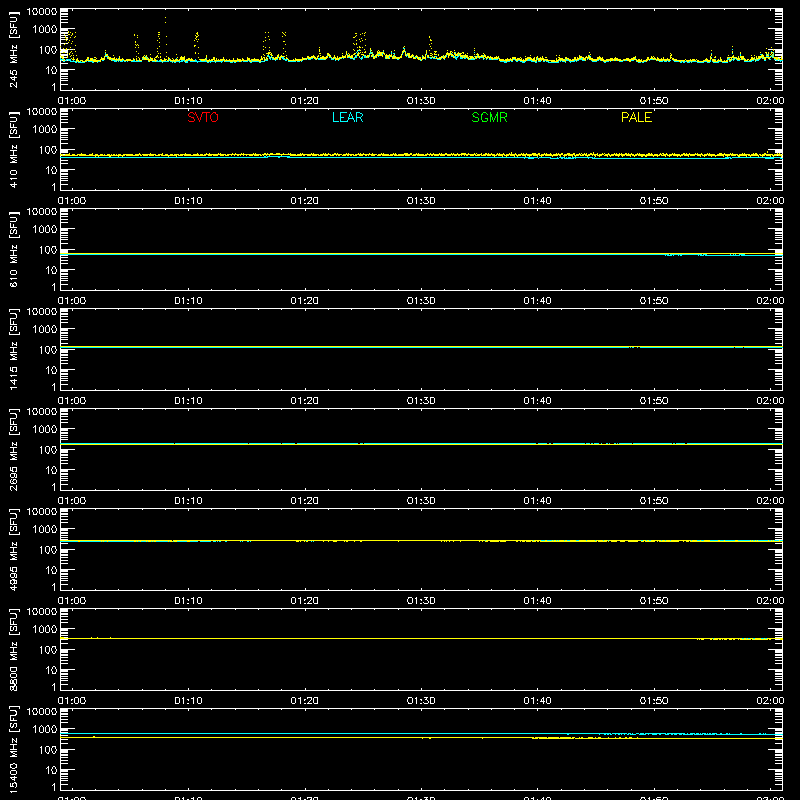The image size is (800, 800).
Task: Click 01:00 time label under 4995 MHz panel
Action: click(72, 601)
